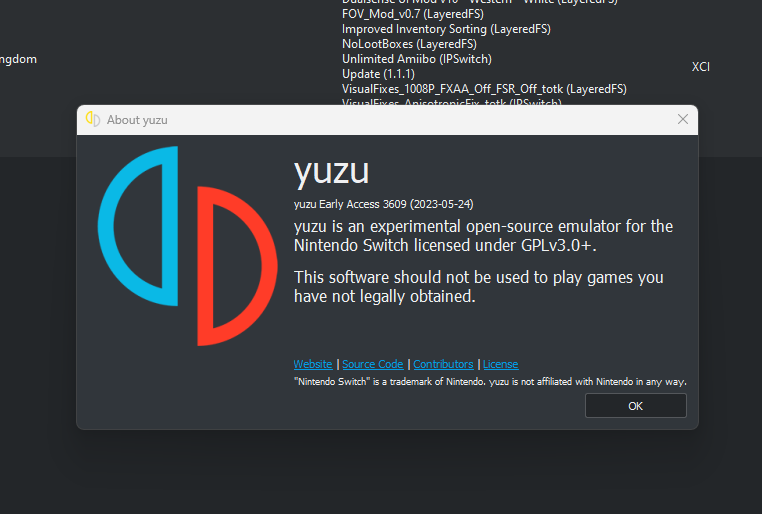Click the large yuzu logo image
The image size is (762, 514).
click(188, 246)
